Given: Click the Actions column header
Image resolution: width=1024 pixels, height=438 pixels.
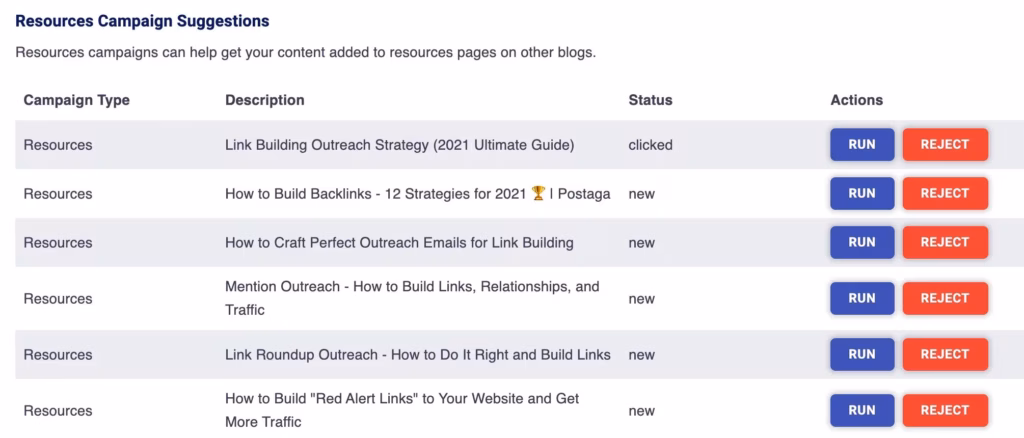Looking at the screenshot, I should [x=856, y=100].
